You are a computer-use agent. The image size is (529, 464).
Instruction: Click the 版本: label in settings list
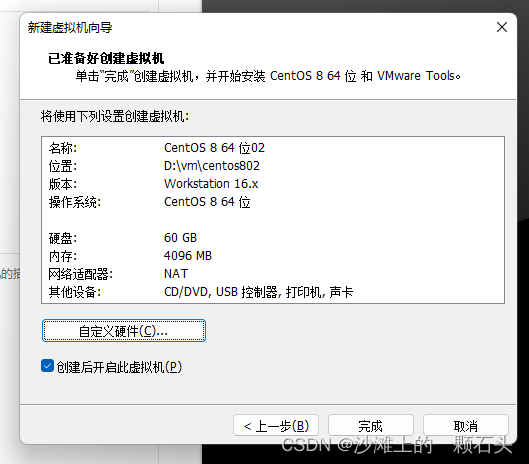click(63, 184)
